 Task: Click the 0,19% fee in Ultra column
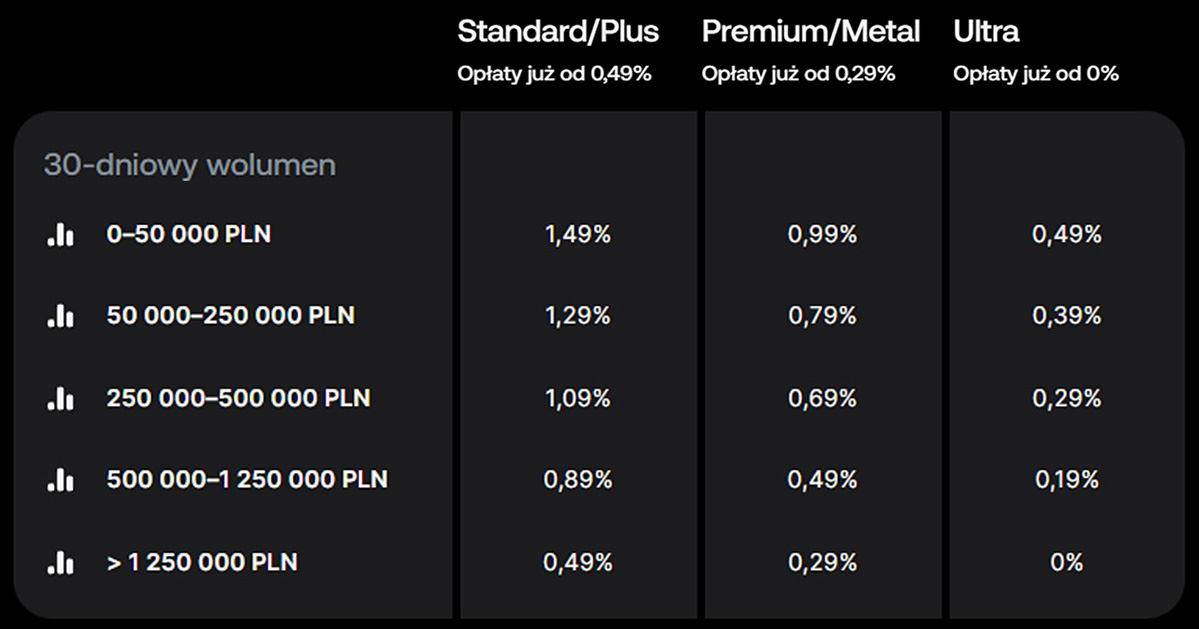tap(1067, 480)
